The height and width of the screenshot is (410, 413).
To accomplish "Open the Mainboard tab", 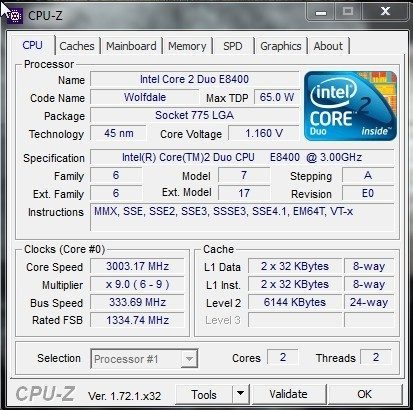I will (131, 46).
